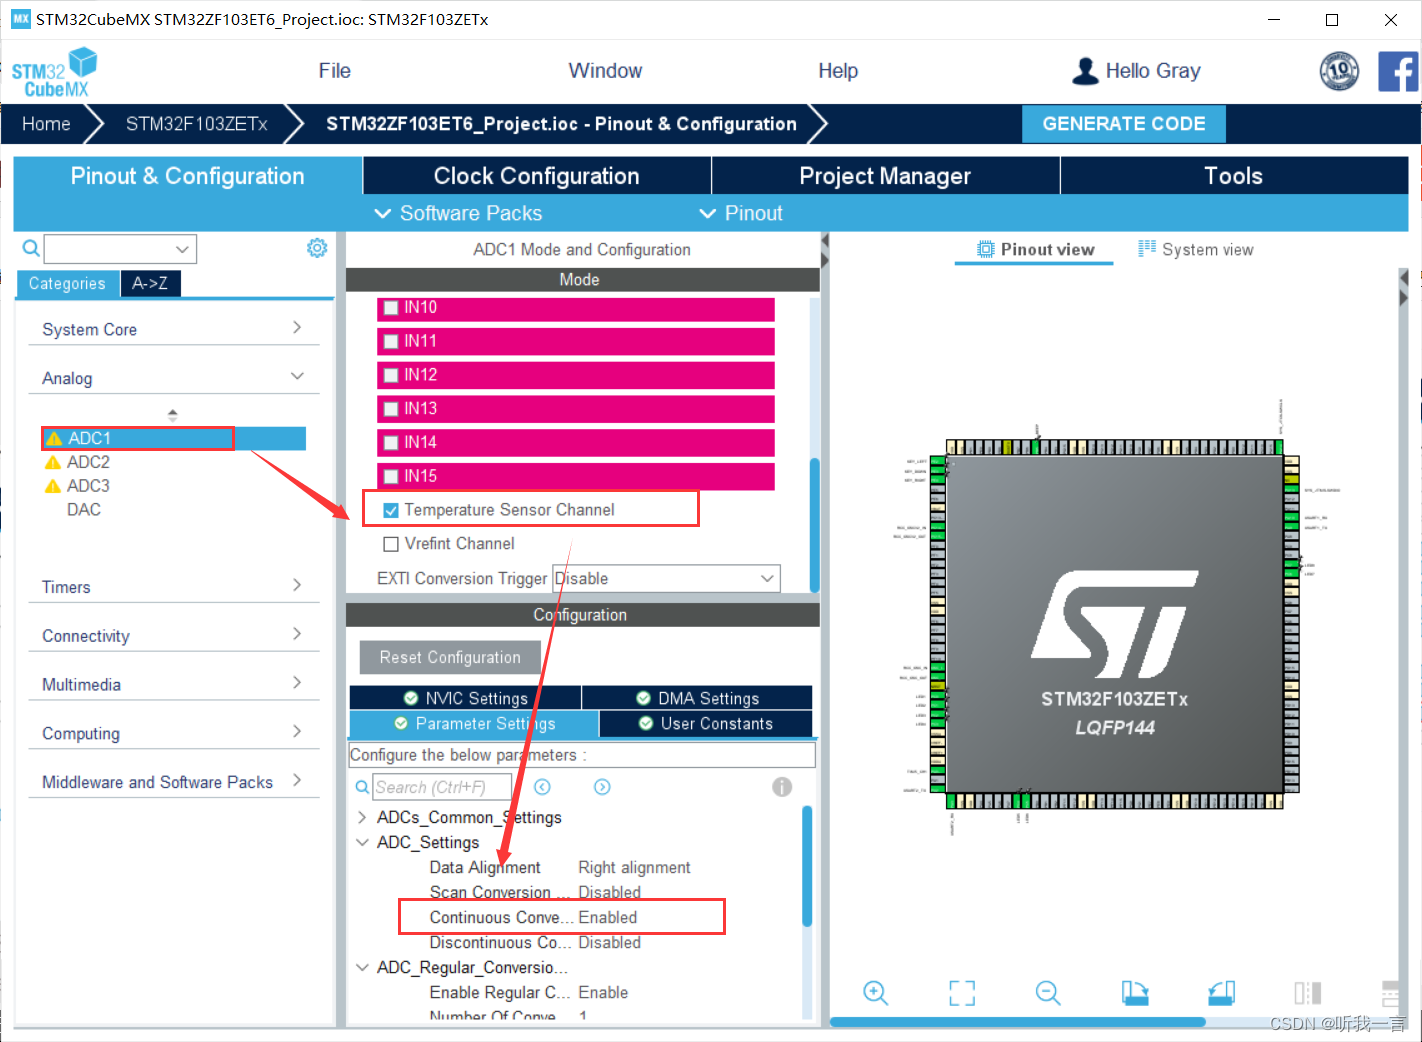Click the STM32F103ZETx chip package image
1422x1042 pixels.
1114,624
